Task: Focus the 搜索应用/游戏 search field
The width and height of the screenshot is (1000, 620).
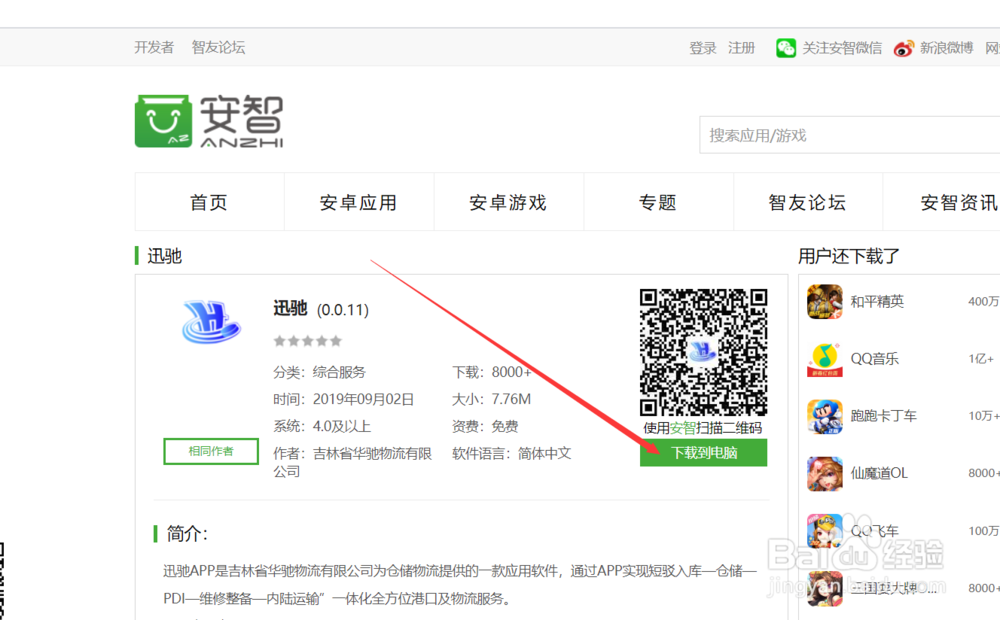Action: coord(849,135)
